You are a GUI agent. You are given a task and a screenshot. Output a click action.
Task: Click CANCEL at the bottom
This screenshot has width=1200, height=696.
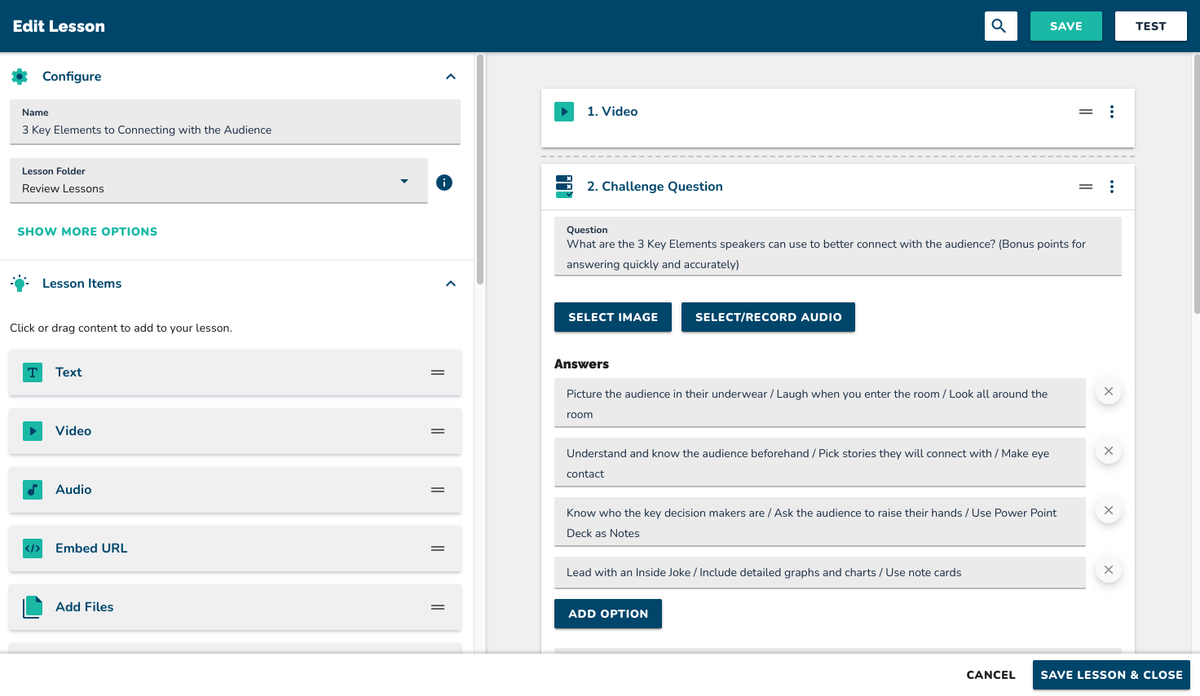(x=991, y=675)
